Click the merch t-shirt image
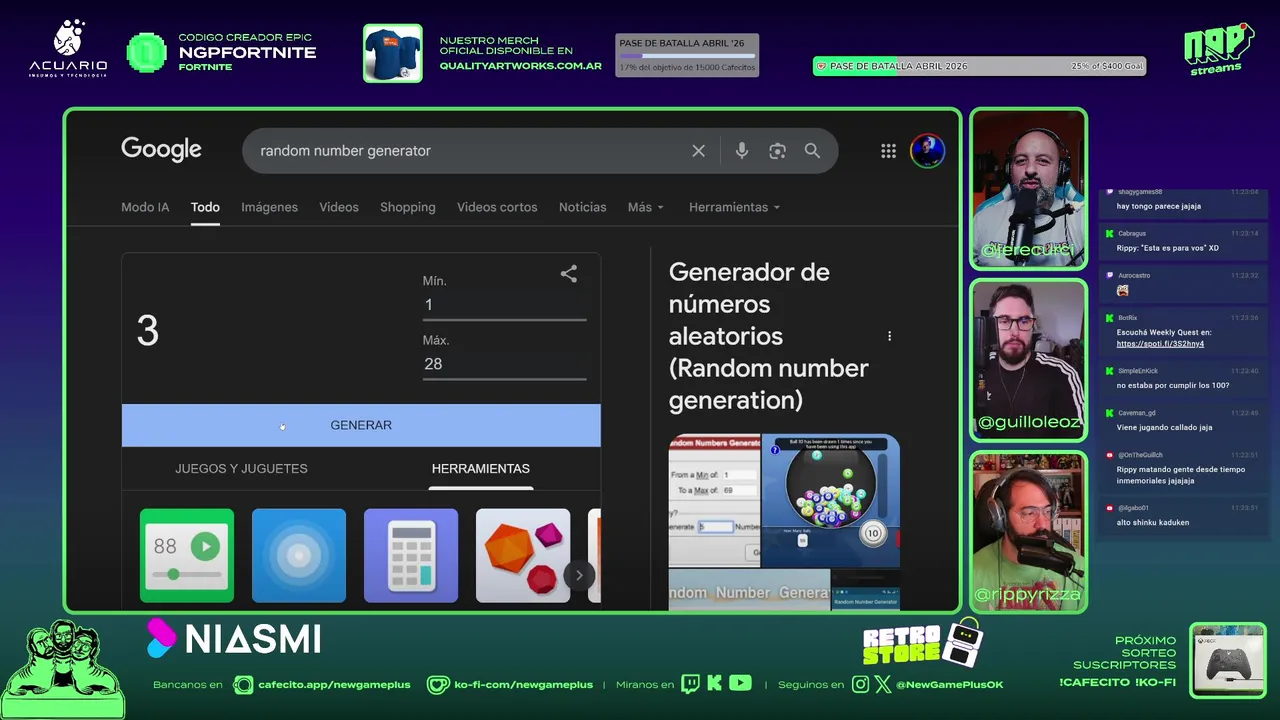The width and height of the screenshot is (1280, 720). pos(393,53)
